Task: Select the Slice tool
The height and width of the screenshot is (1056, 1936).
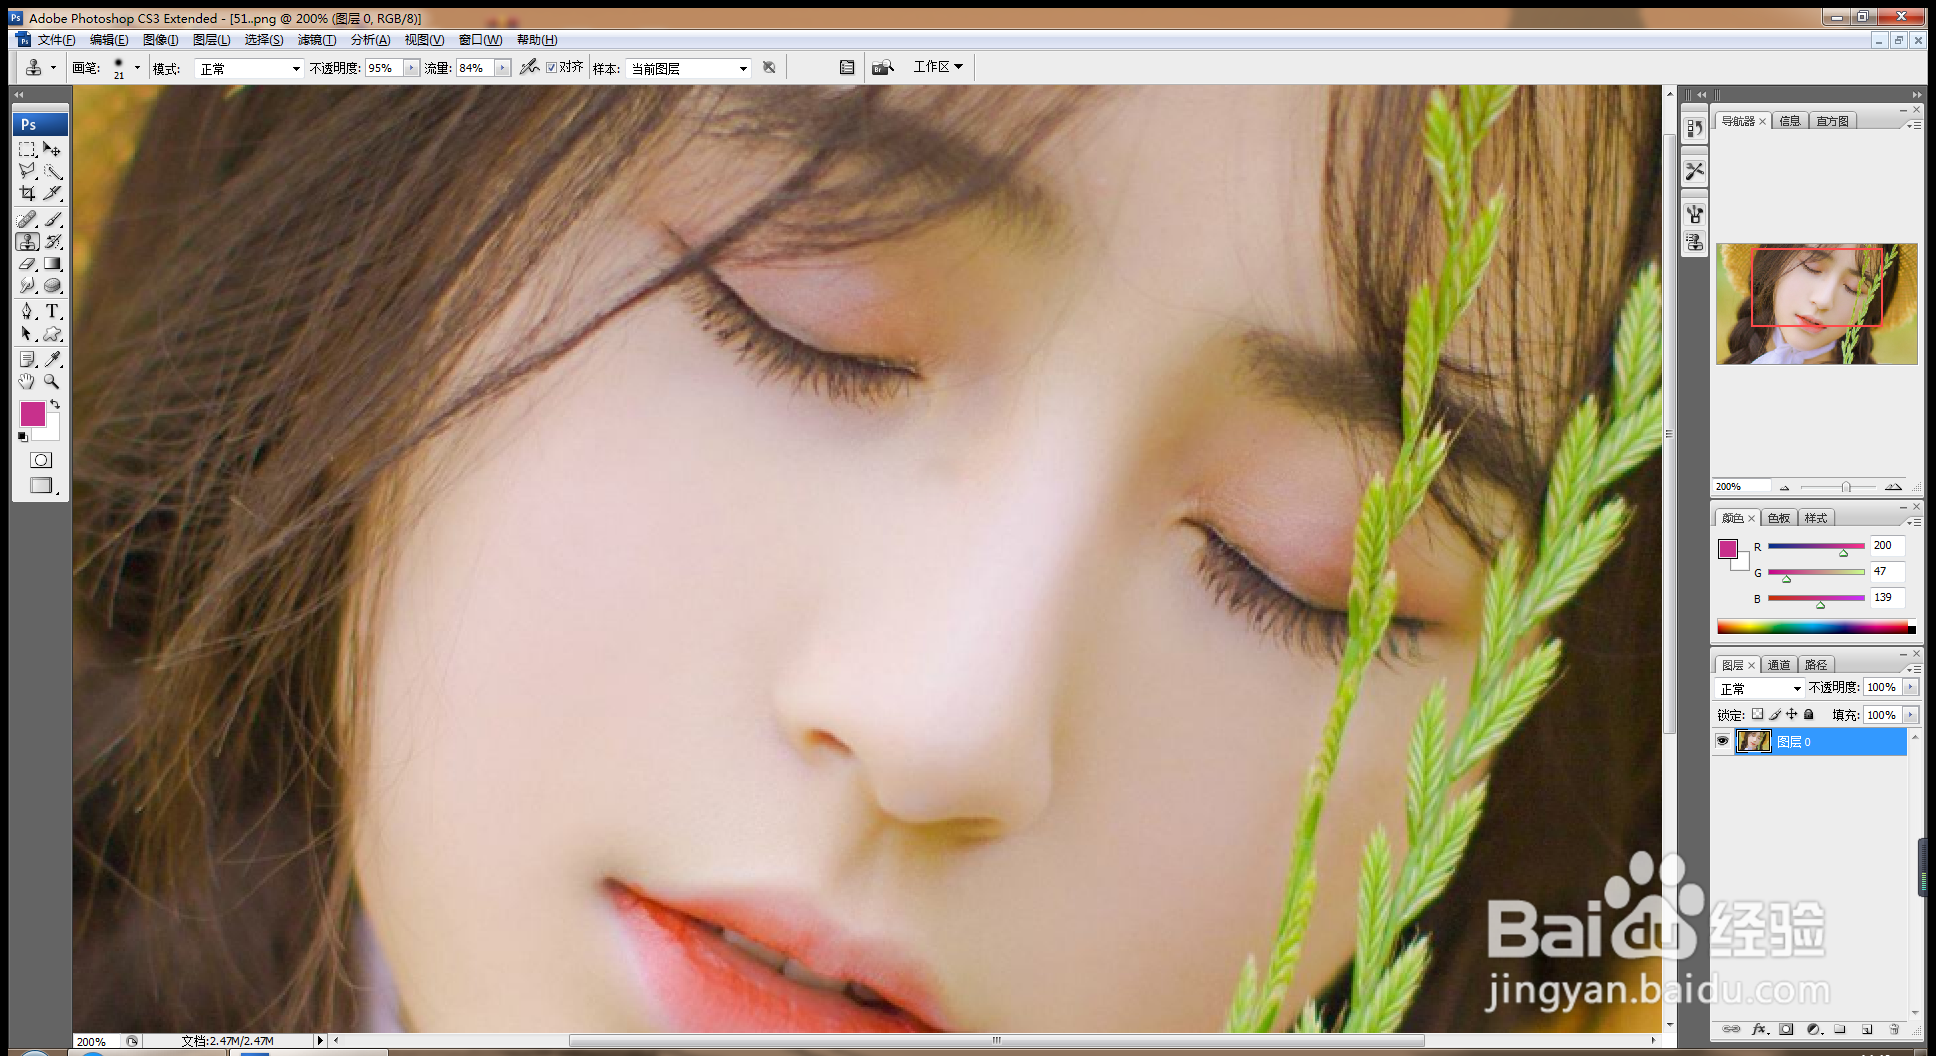Action: 53,193
